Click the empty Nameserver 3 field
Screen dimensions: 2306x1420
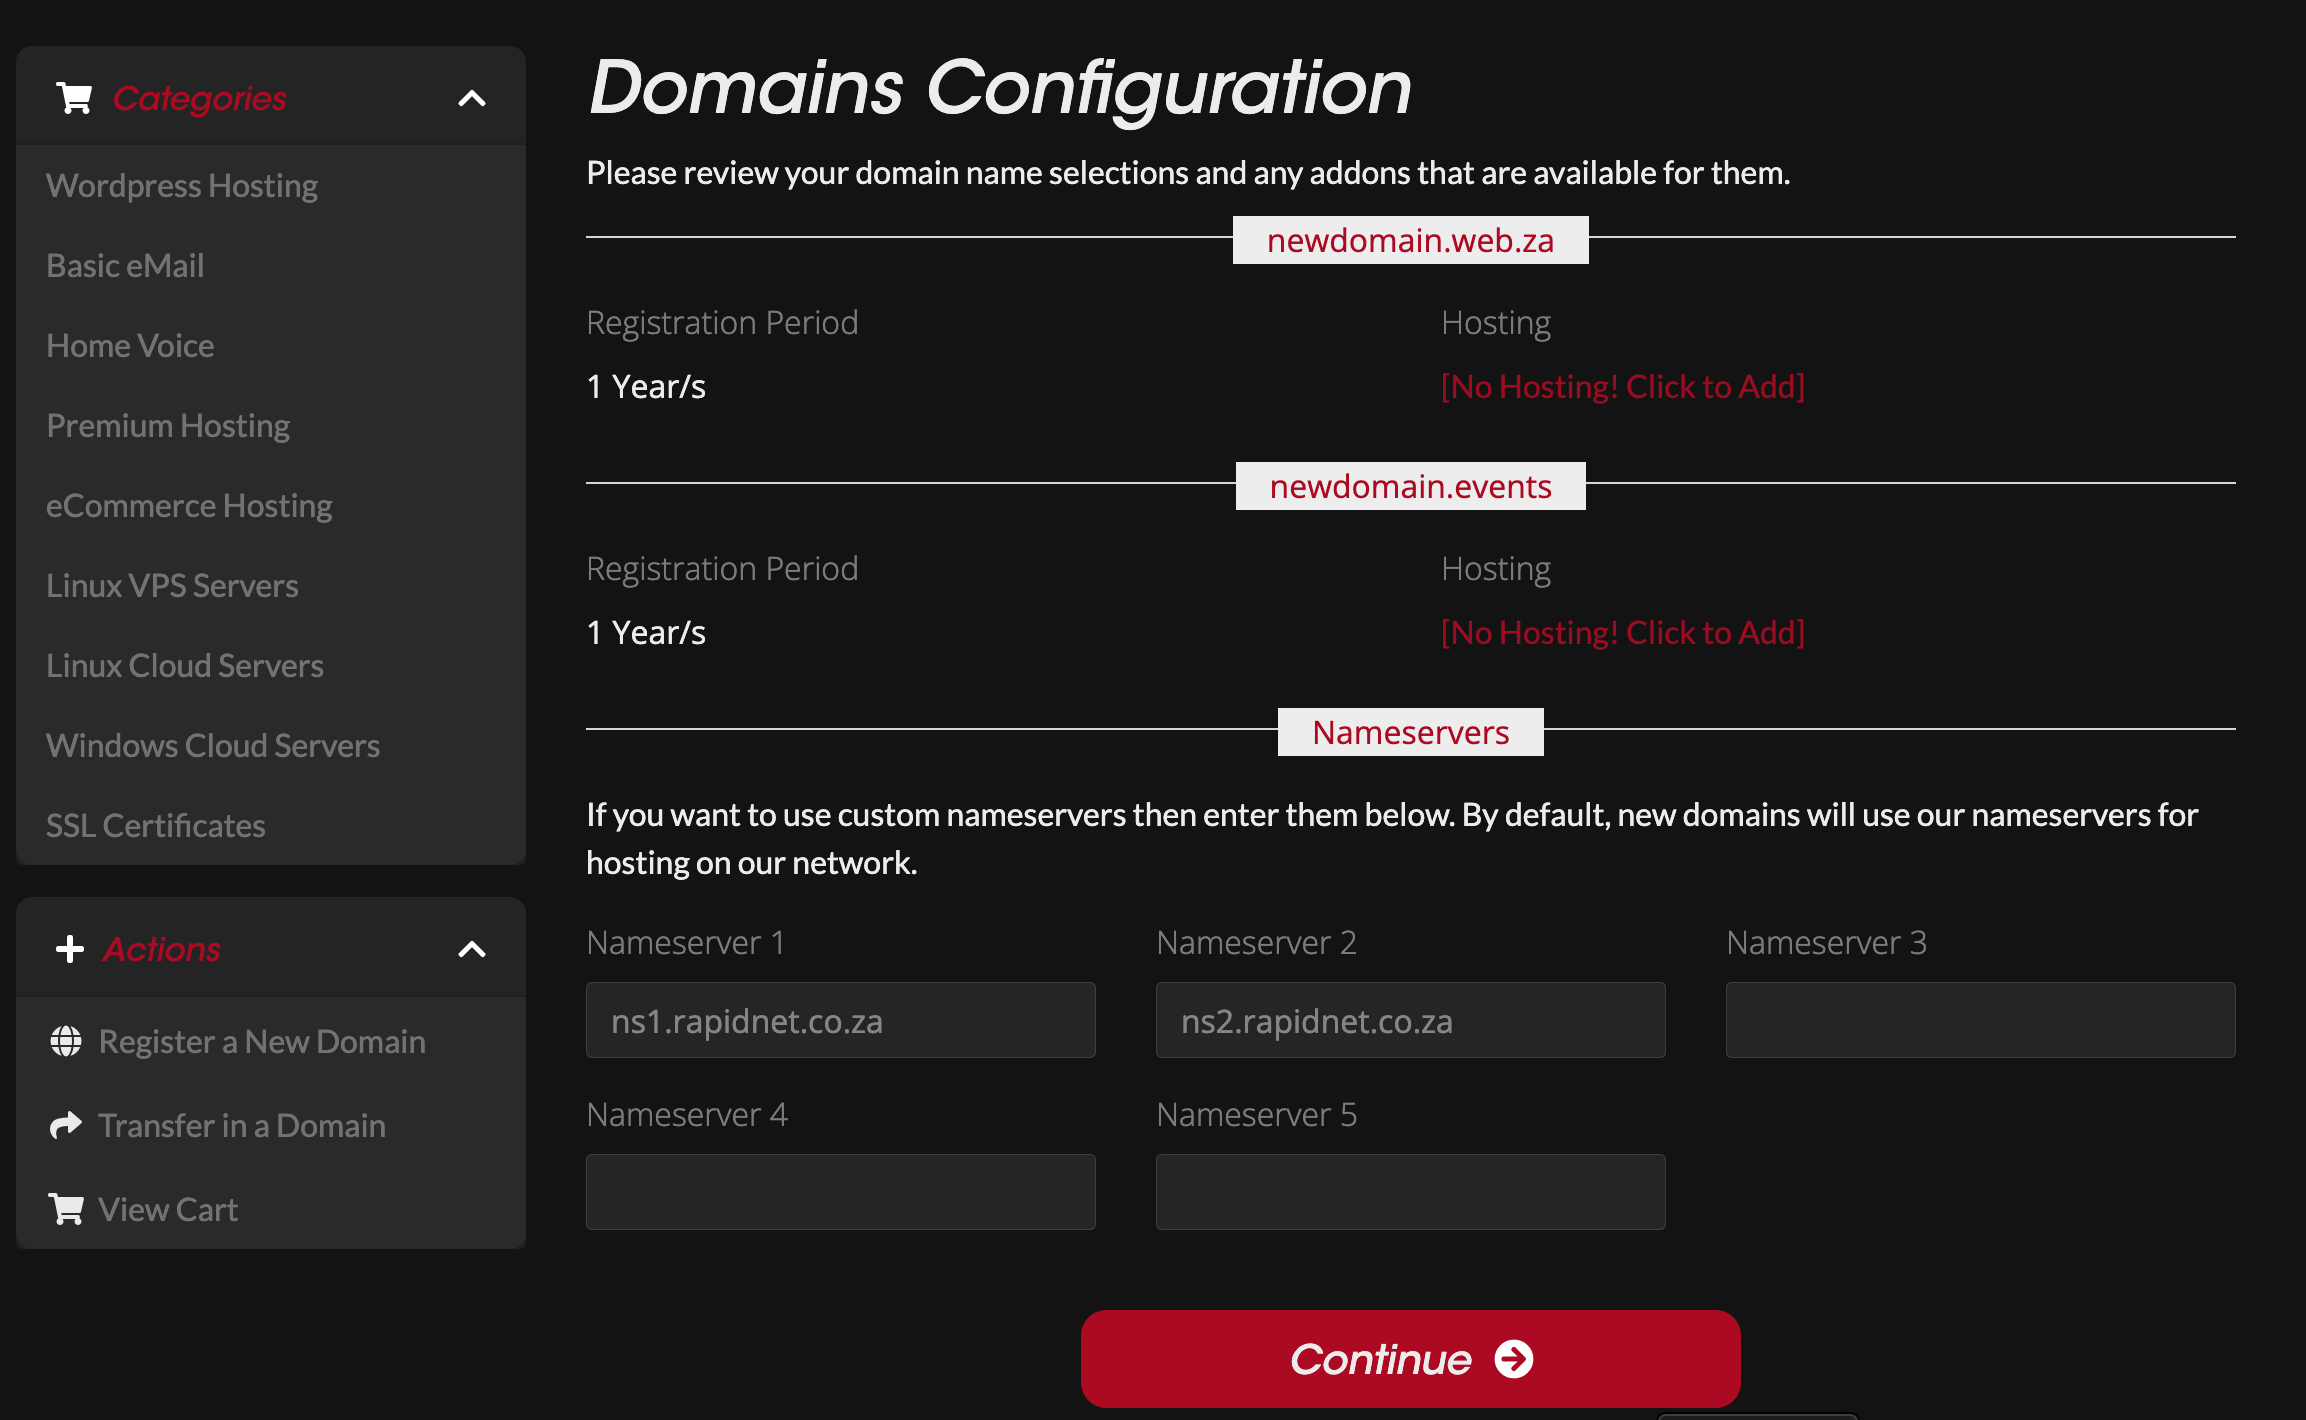(1980, 1020)
